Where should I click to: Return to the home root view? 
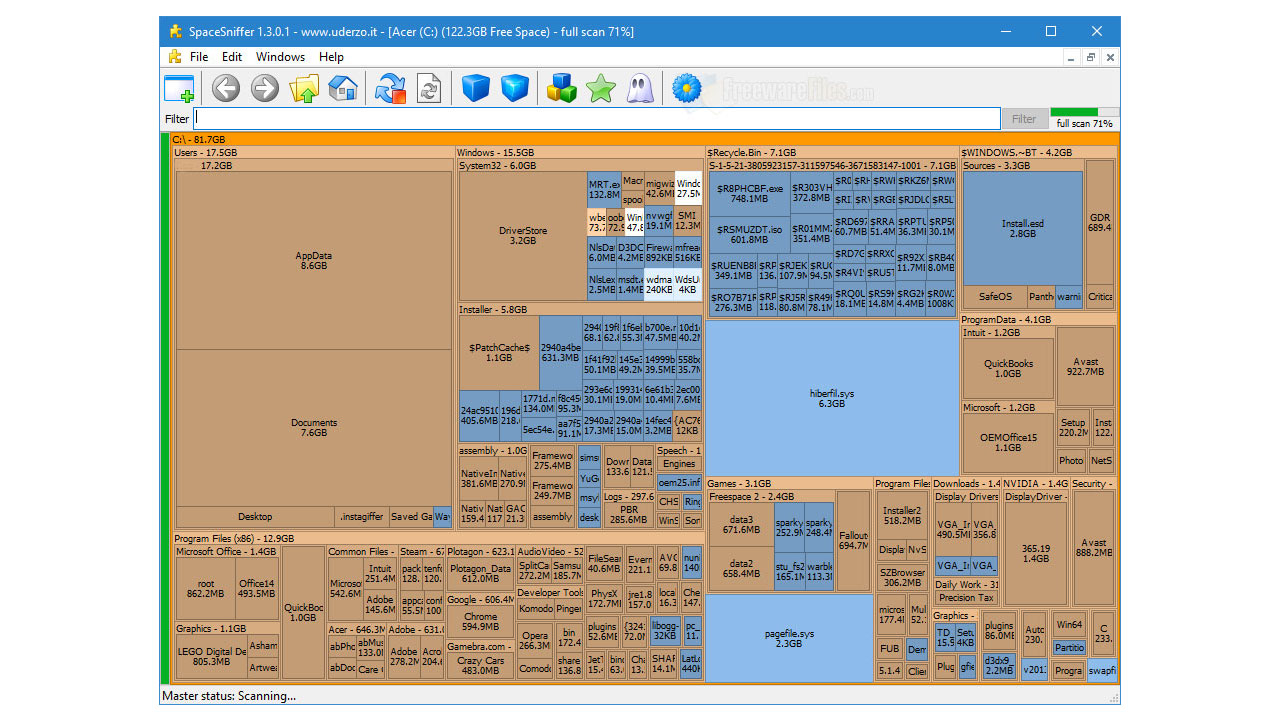343,89
